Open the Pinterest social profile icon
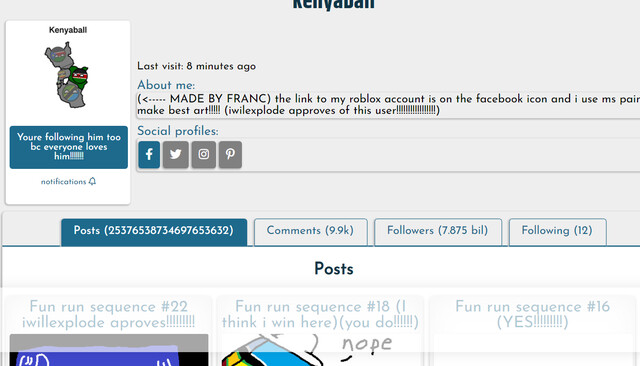 pyautogui.click(x=230, y=154)
